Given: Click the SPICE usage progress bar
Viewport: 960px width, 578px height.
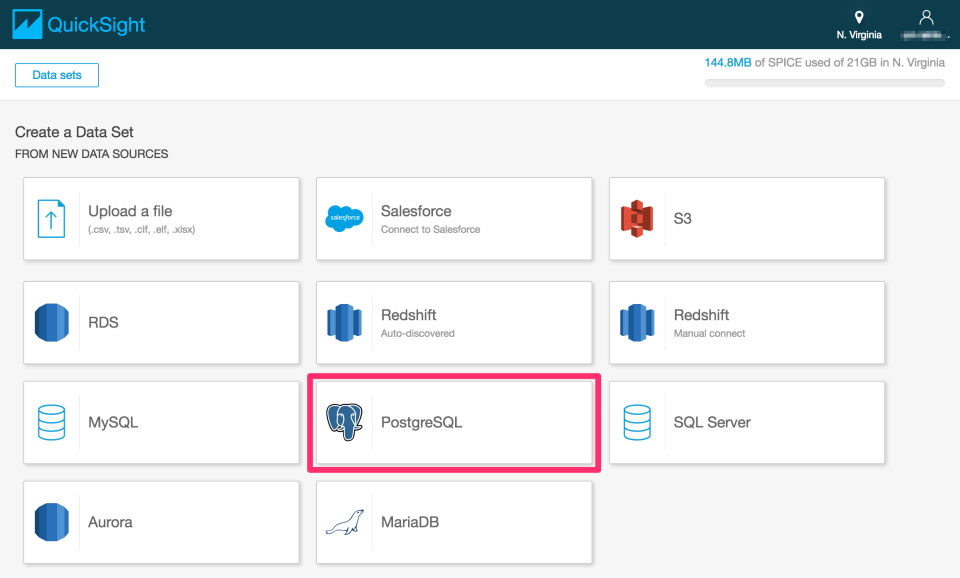Looking at the screenshot, I should pyautogui.click(x=823, y=82).
